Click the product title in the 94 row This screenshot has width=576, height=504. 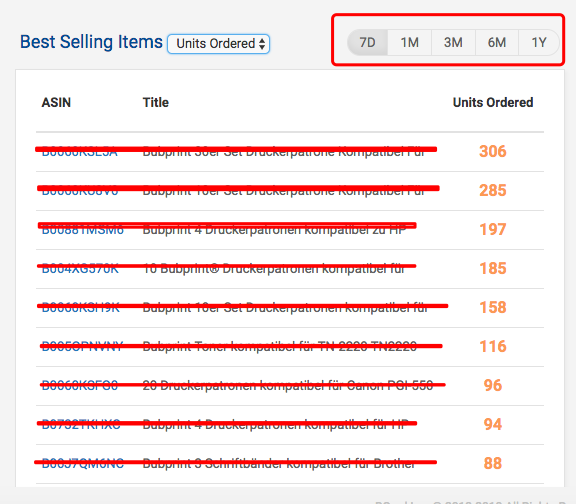pyautogui.click(x=276, y=424)
